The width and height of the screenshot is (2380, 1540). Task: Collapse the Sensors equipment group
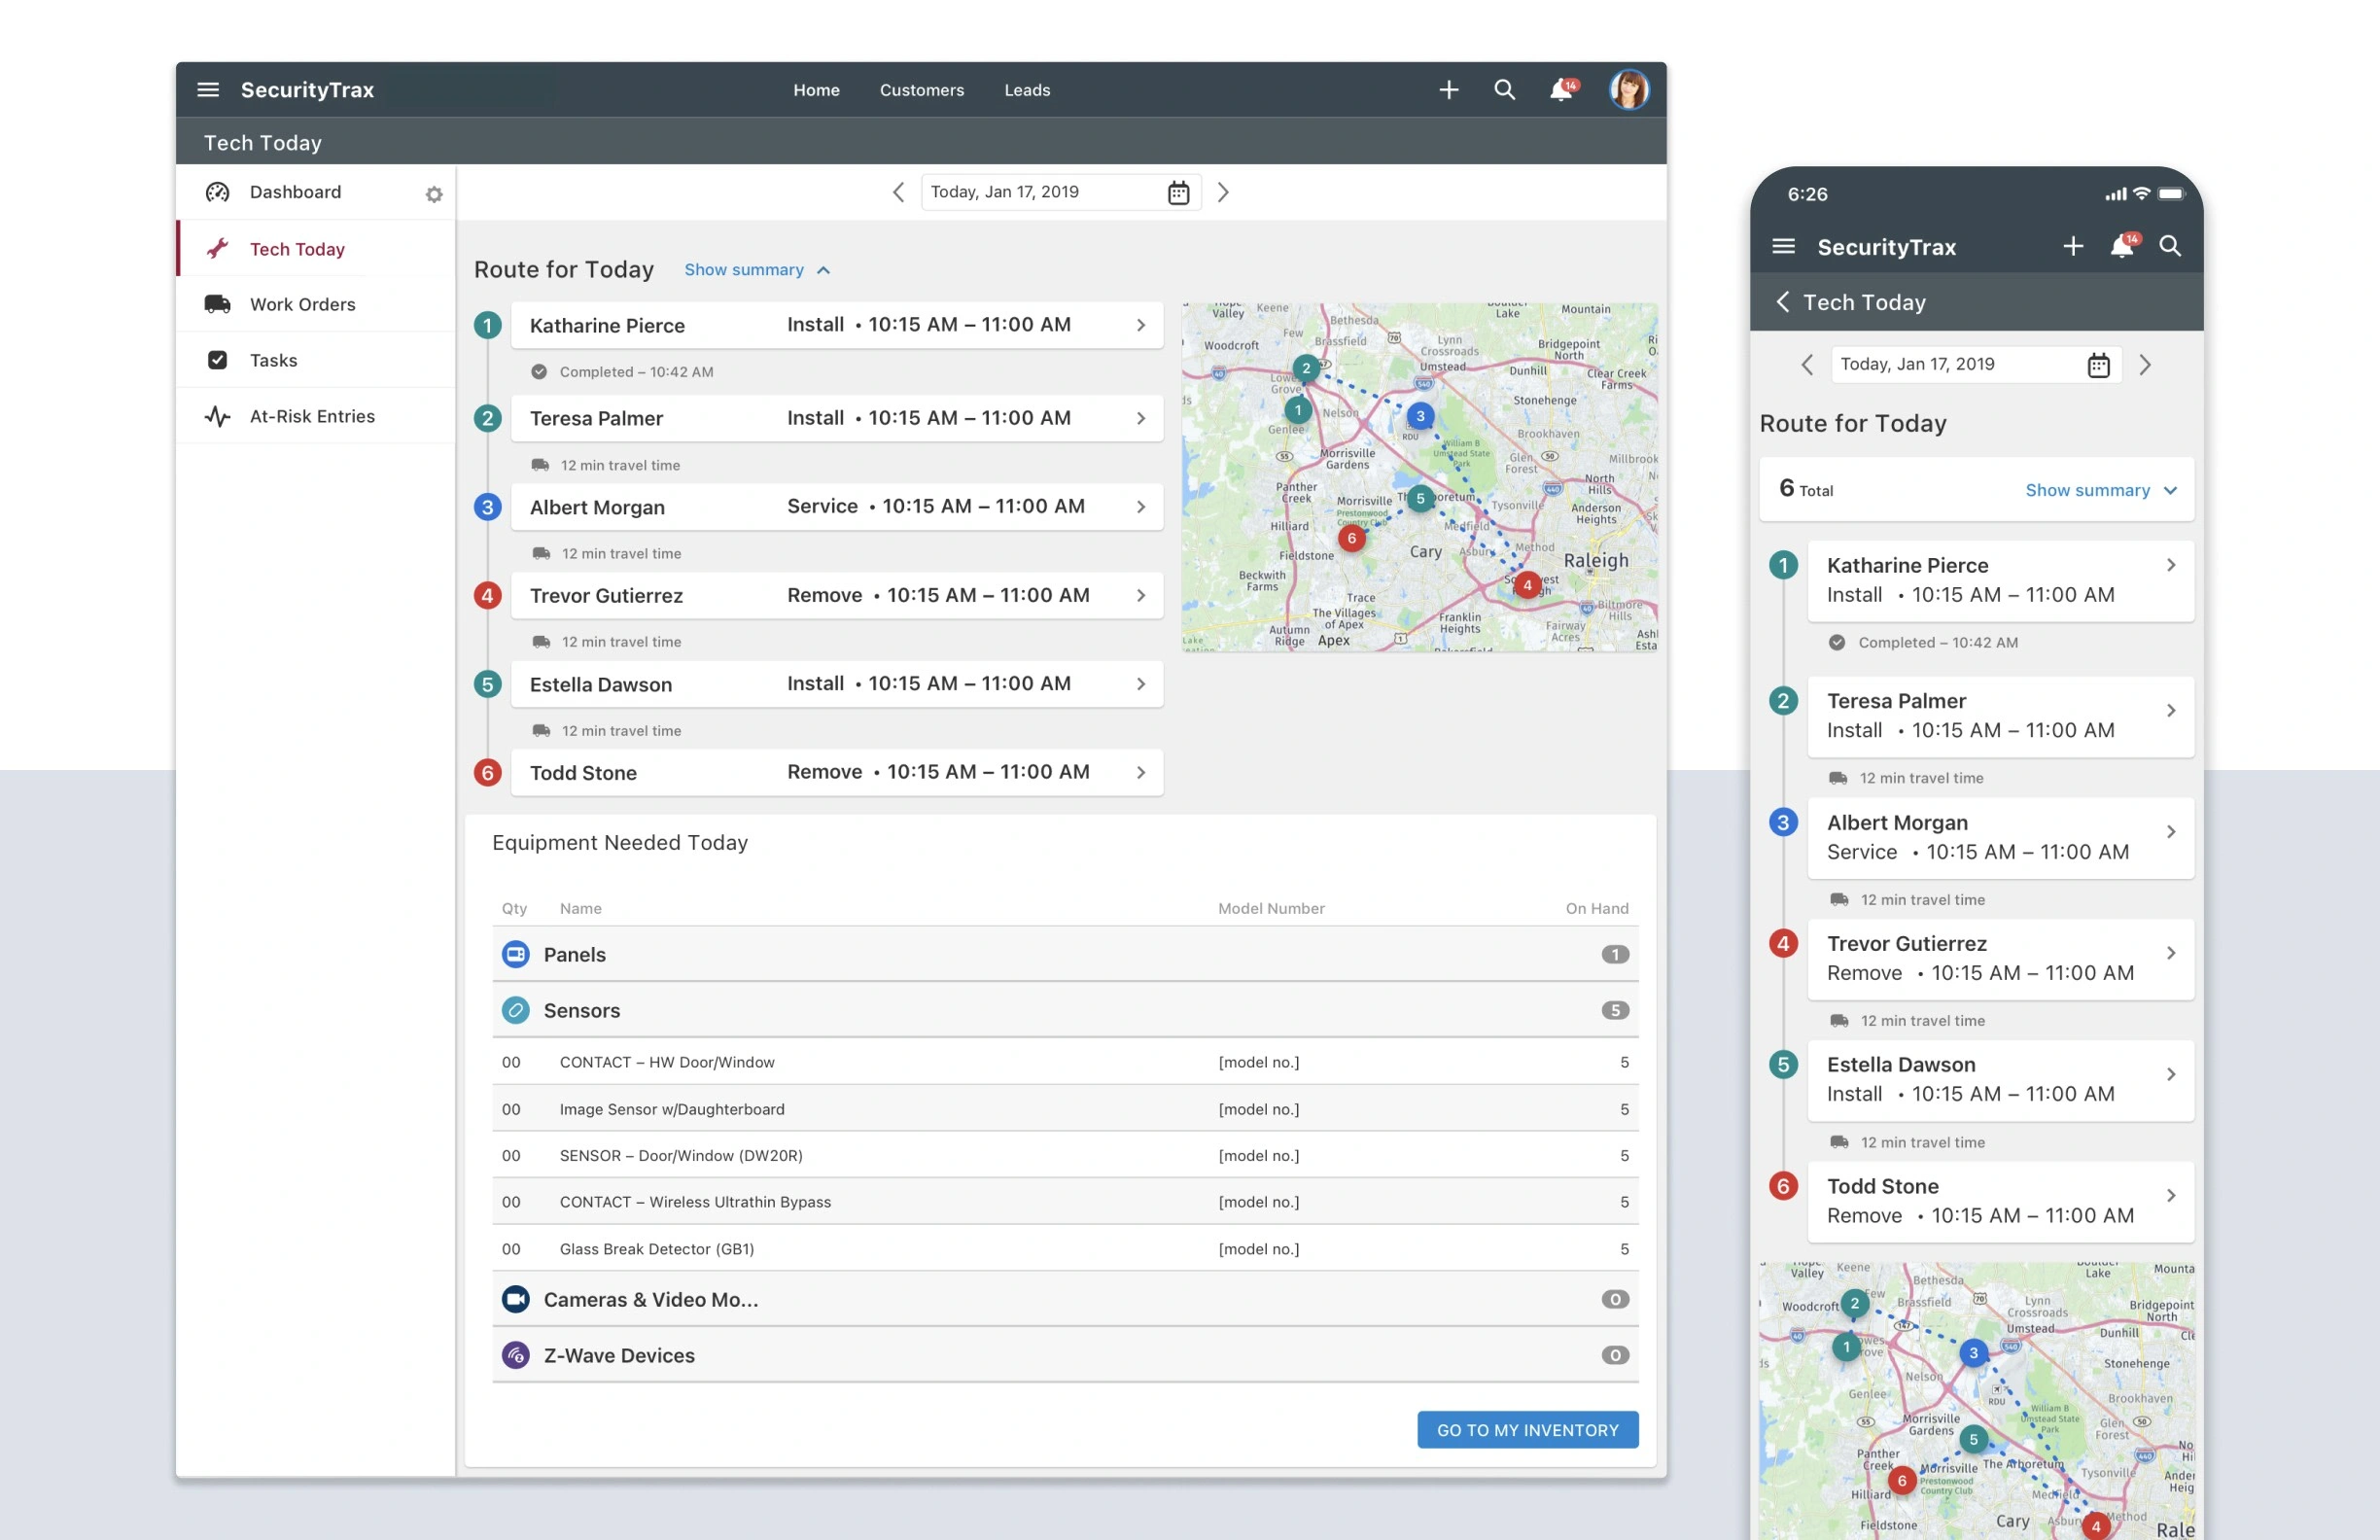(x=581, y=1010)
